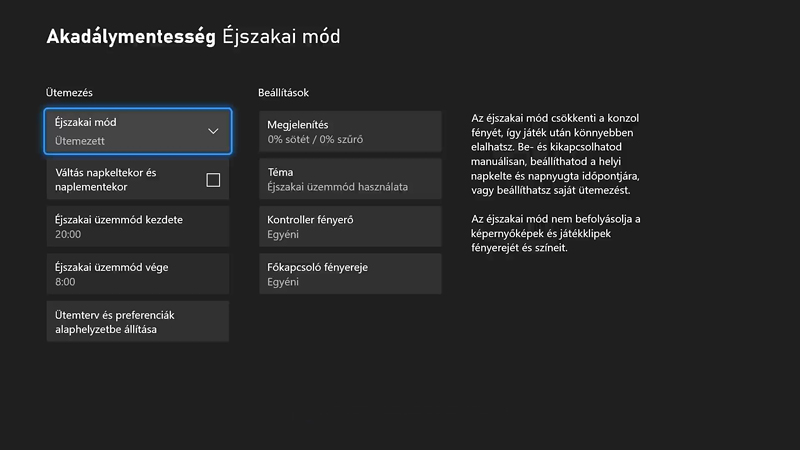800x450 pixels.
Task: Open the Téma option
Action: [x=349, y=179]
